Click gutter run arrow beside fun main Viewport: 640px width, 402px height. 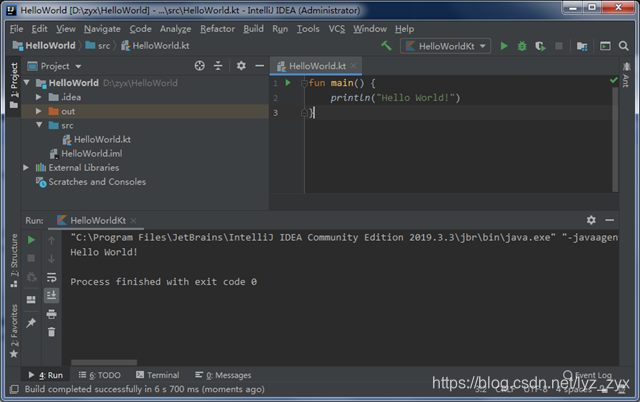click(288, 83)
